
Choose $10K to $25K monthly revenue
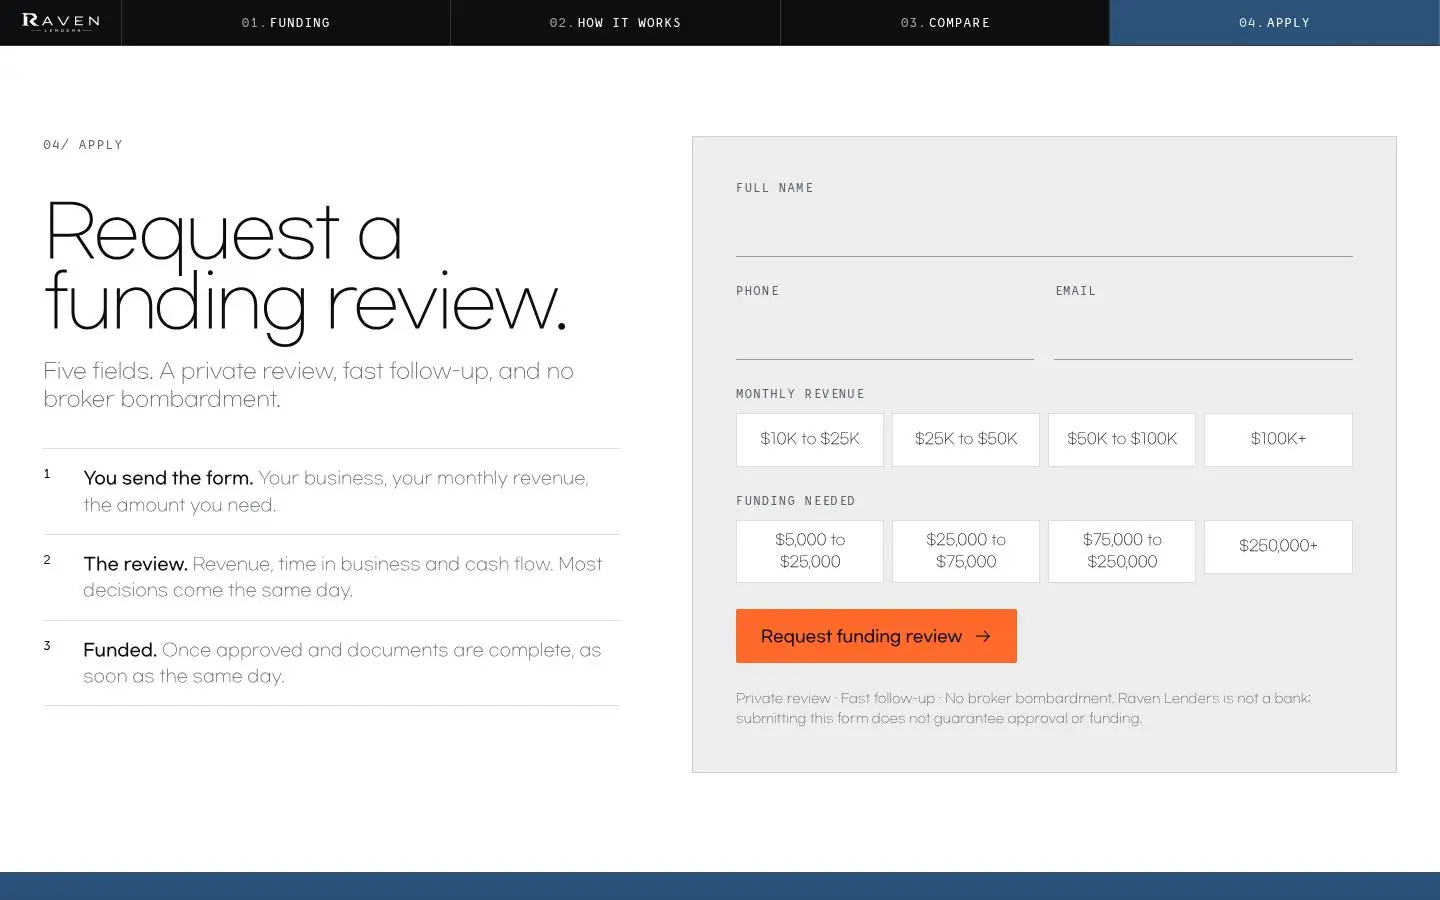pyautogui.click(x=810, y=439)
